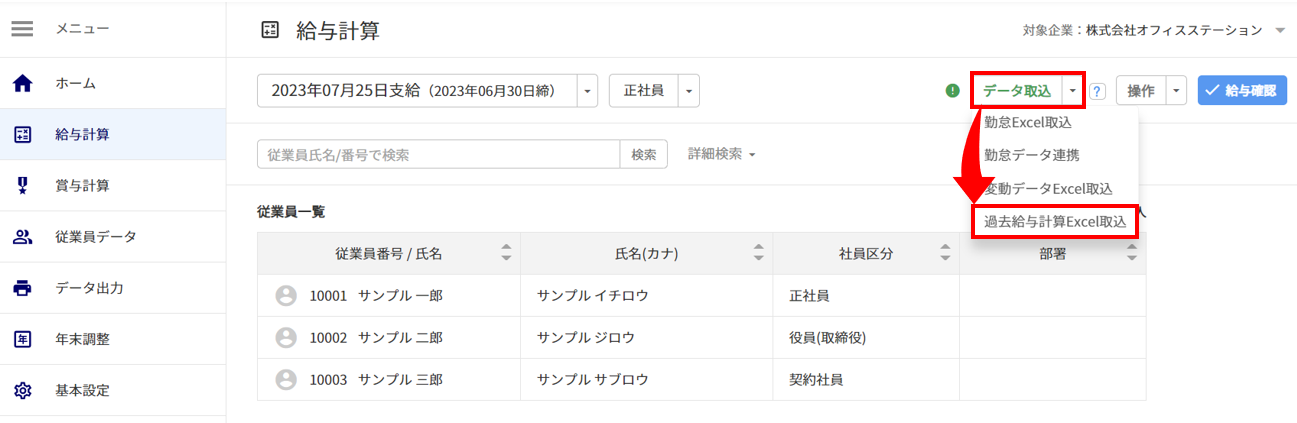Click the employee name search field

point(439,154)
